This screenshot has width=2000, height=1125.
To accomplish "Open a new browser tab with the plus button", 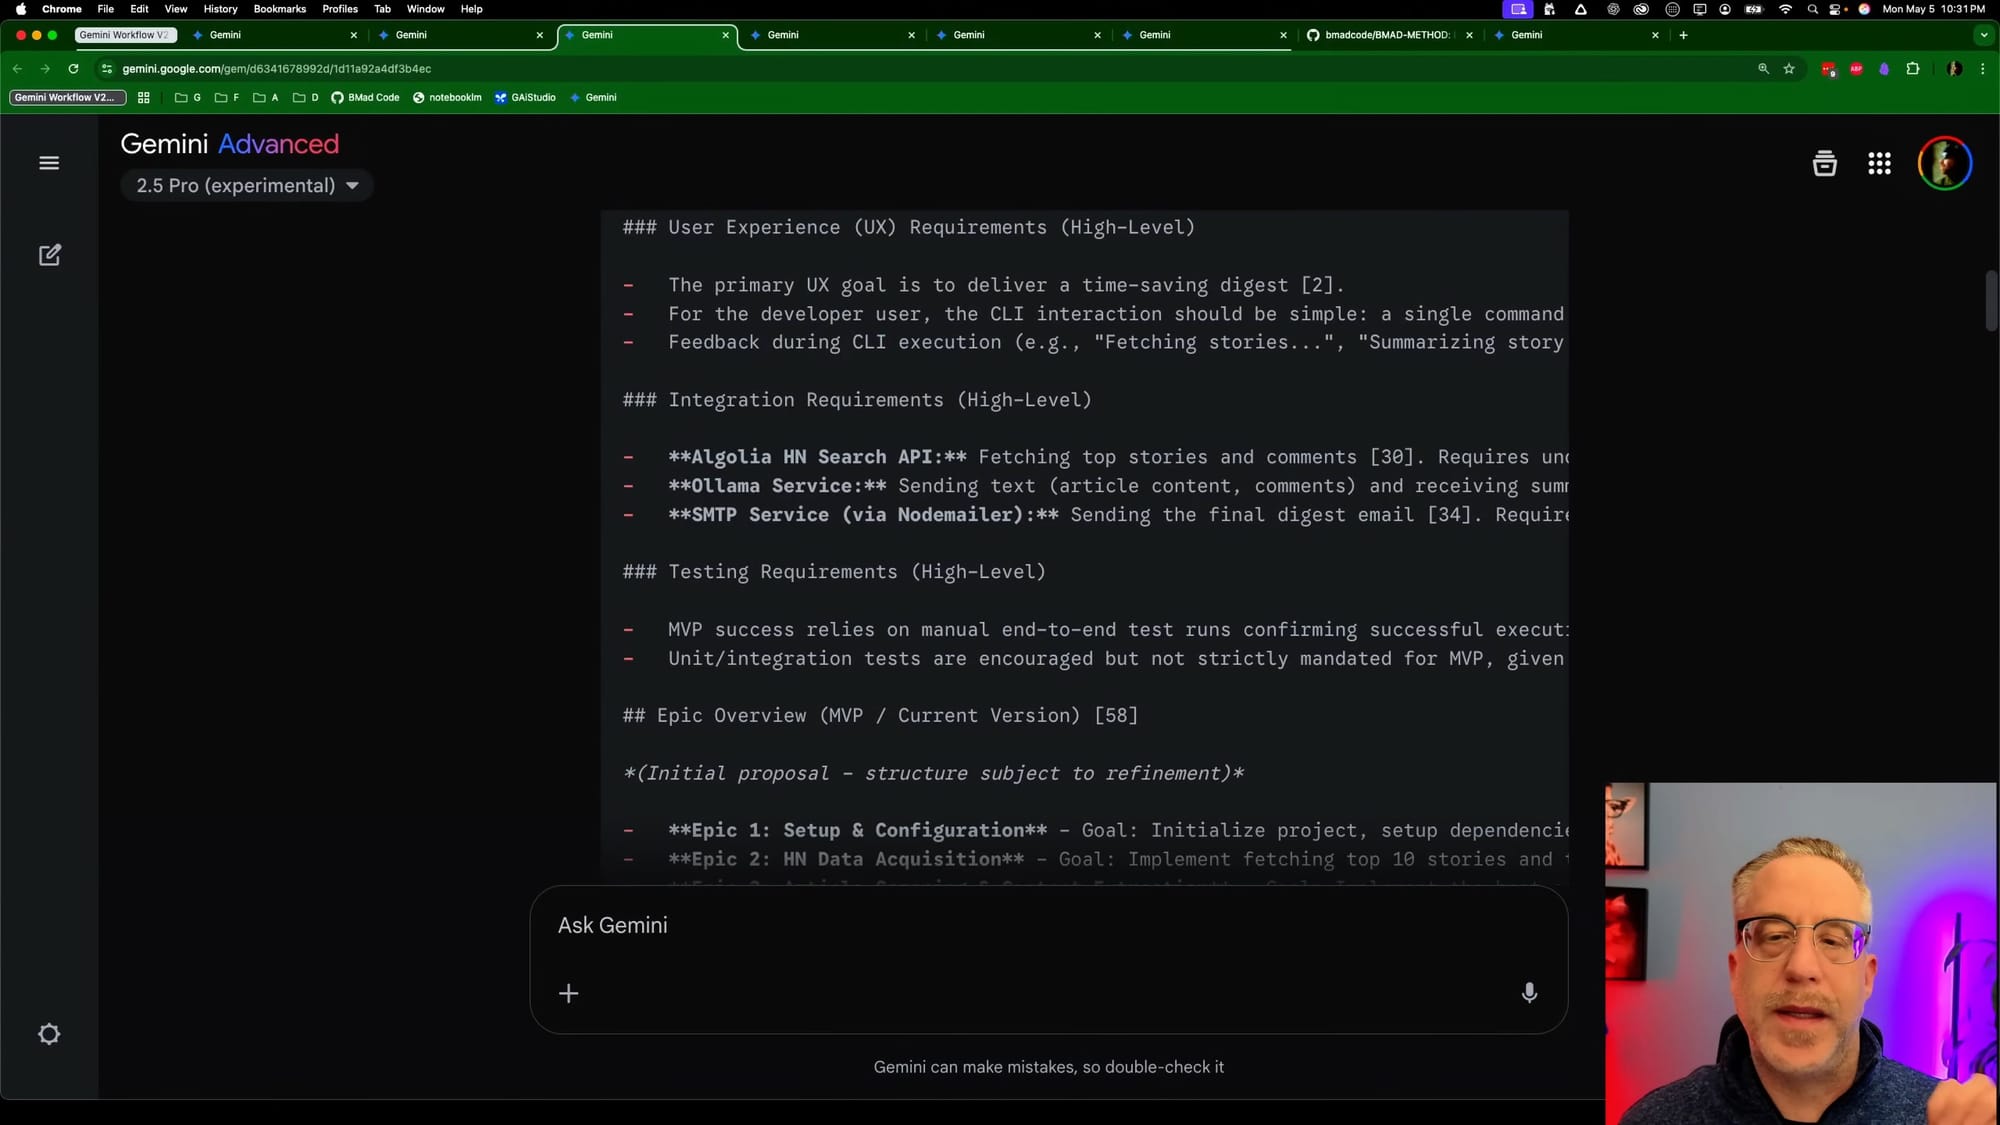I will (1683, 35).
